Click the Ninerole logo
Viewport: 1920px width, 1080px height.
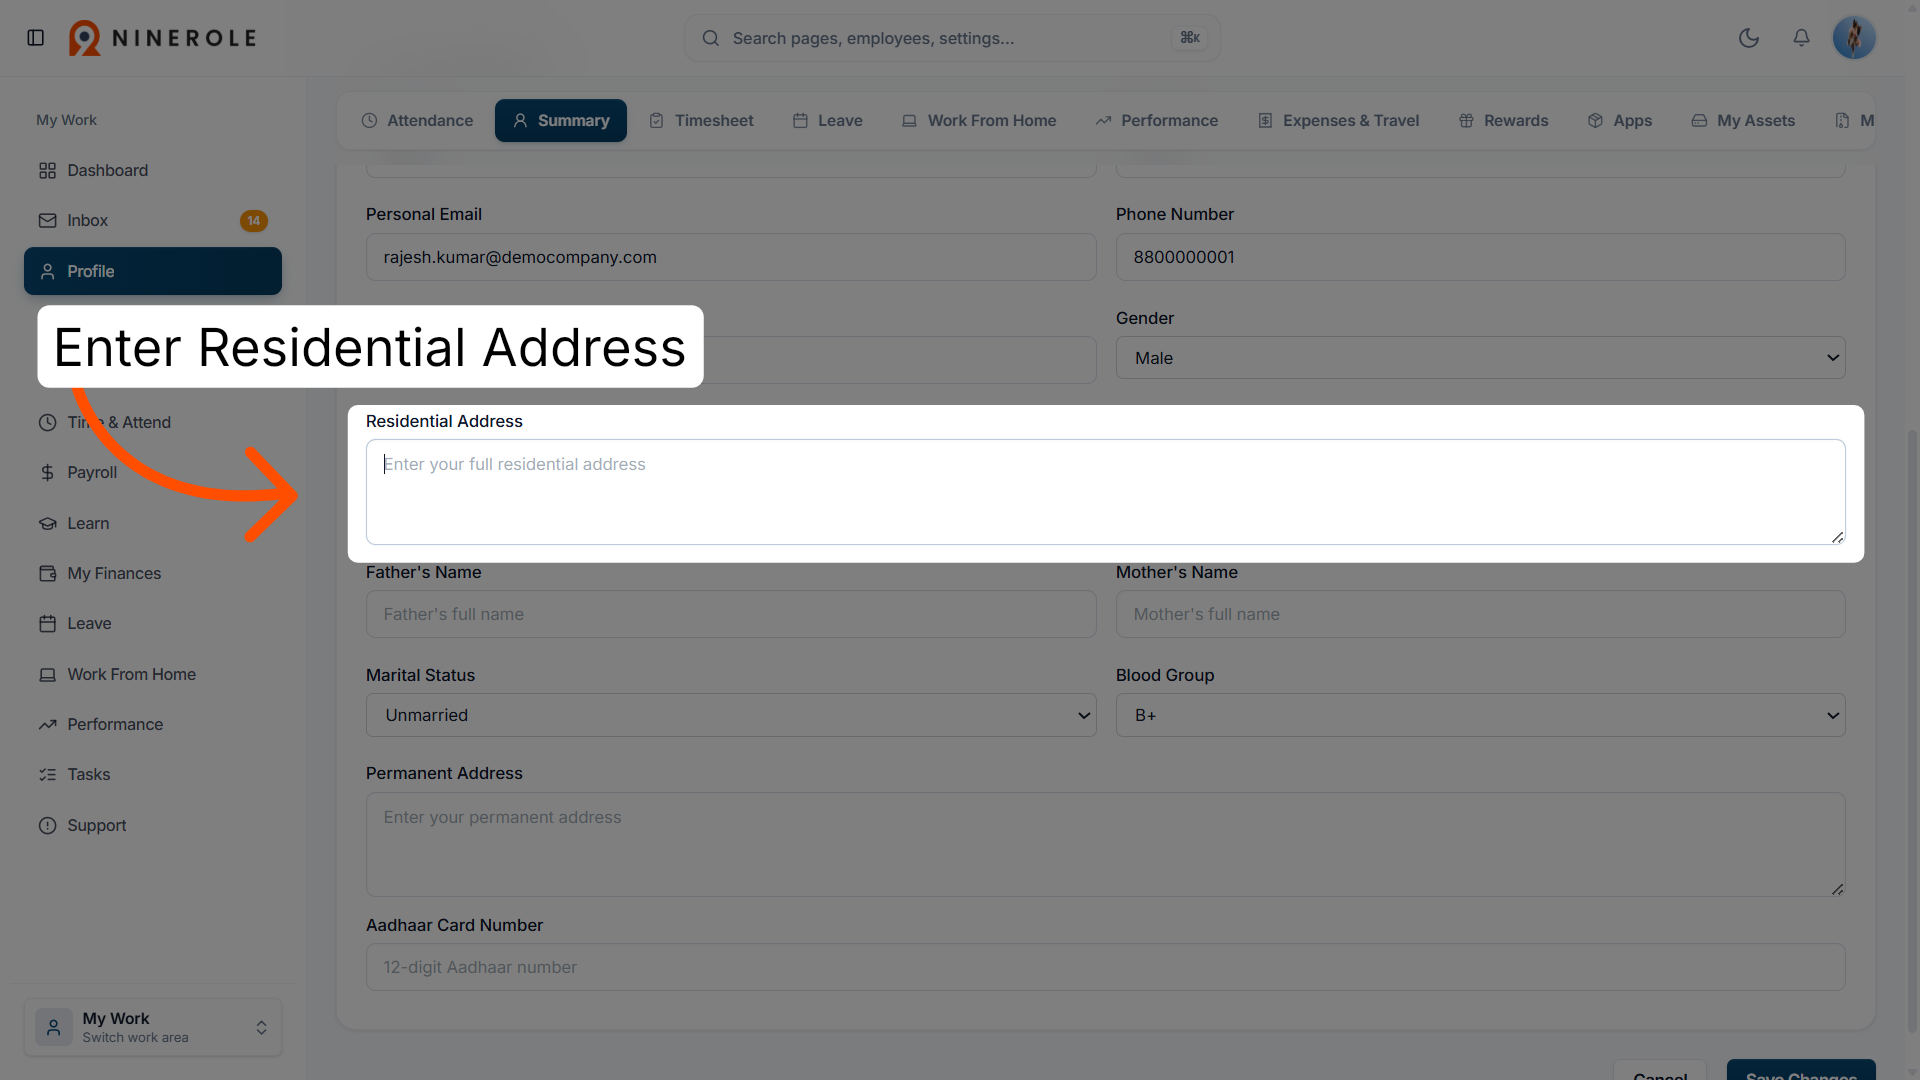tap(163, 38)
